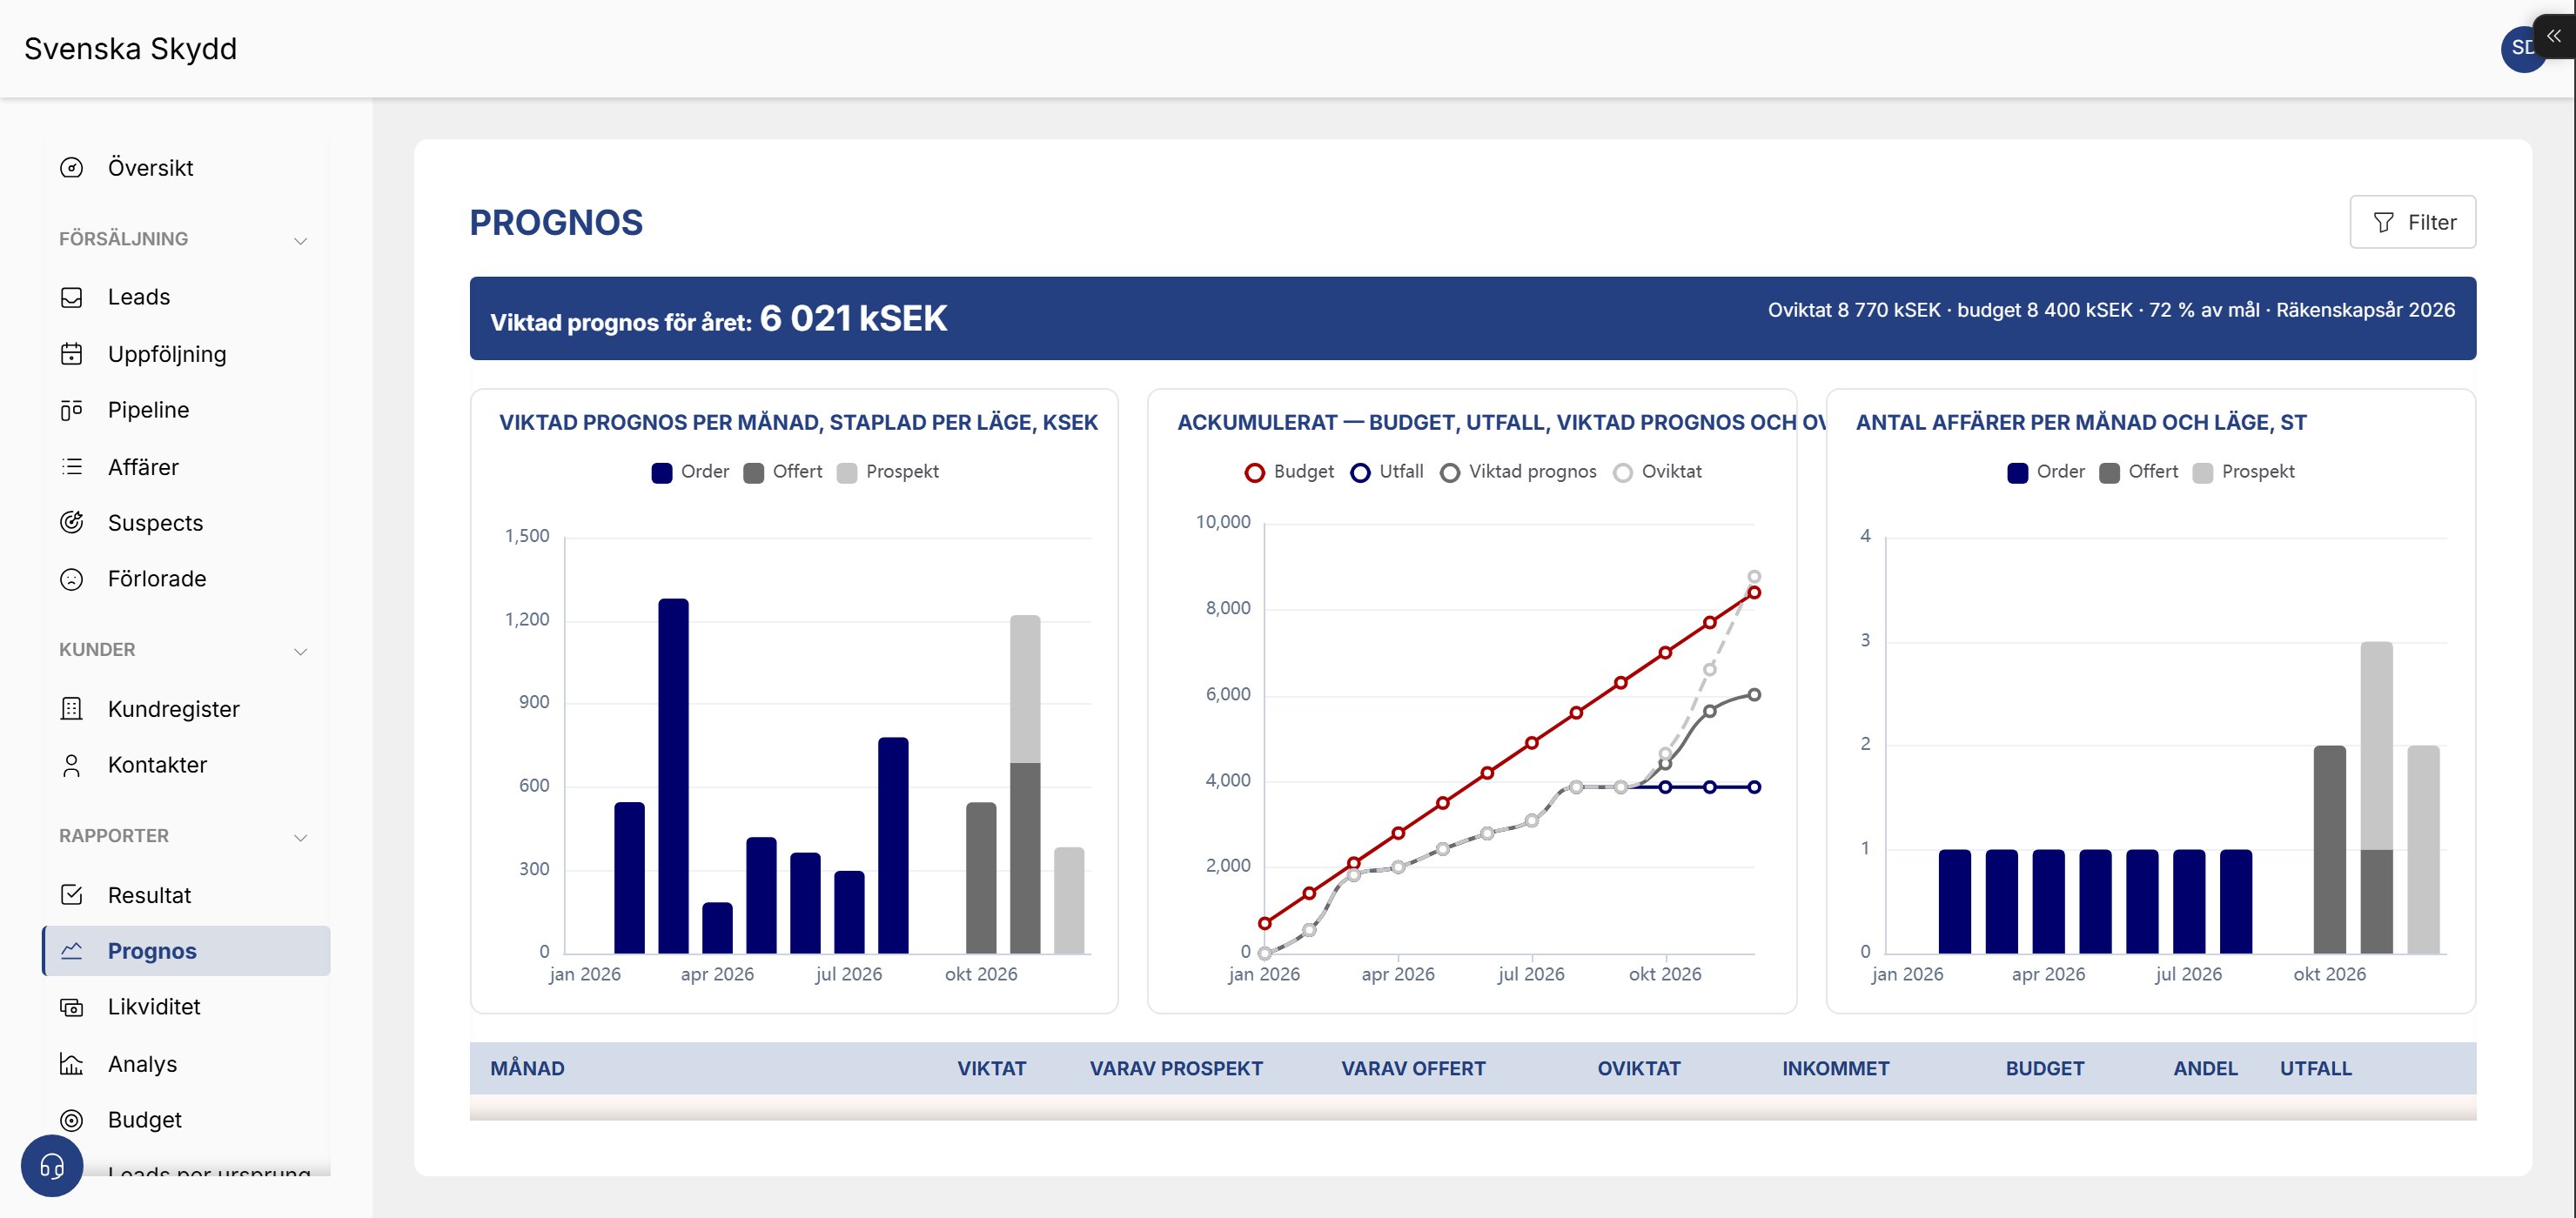Toggle Offert series in deal count chart
The image size is (2576, 1218).
[x=2139, y=472]
